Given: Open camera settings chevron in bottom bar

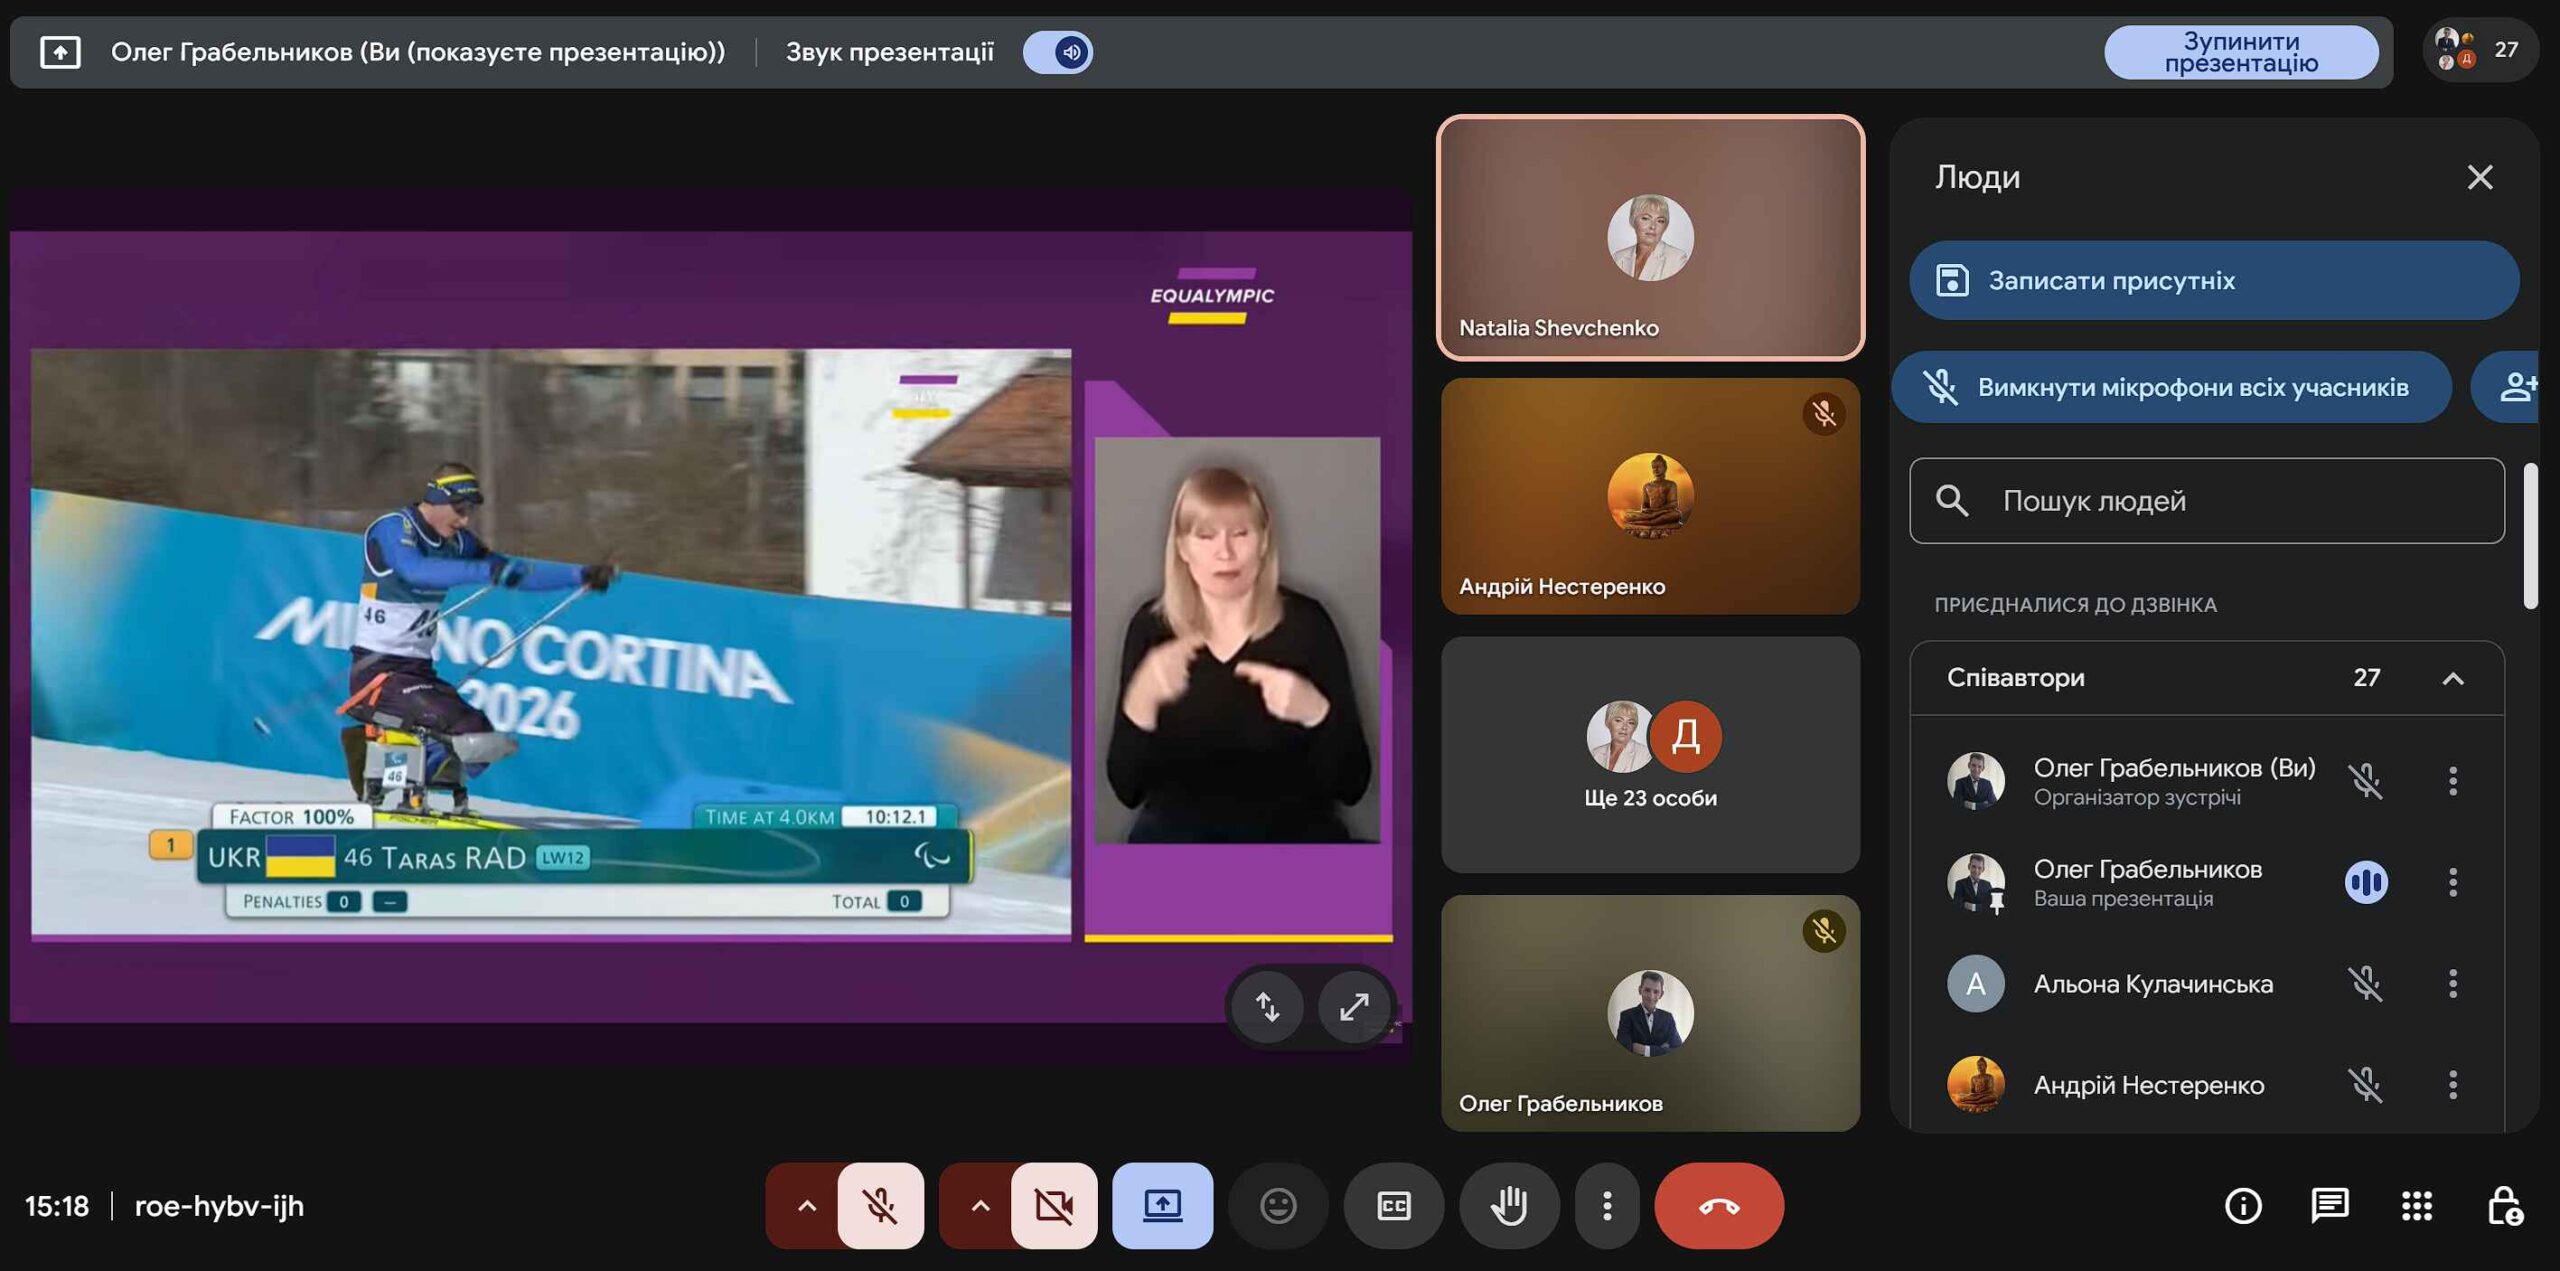Looking at the screenshot, I should (979, 1206).
